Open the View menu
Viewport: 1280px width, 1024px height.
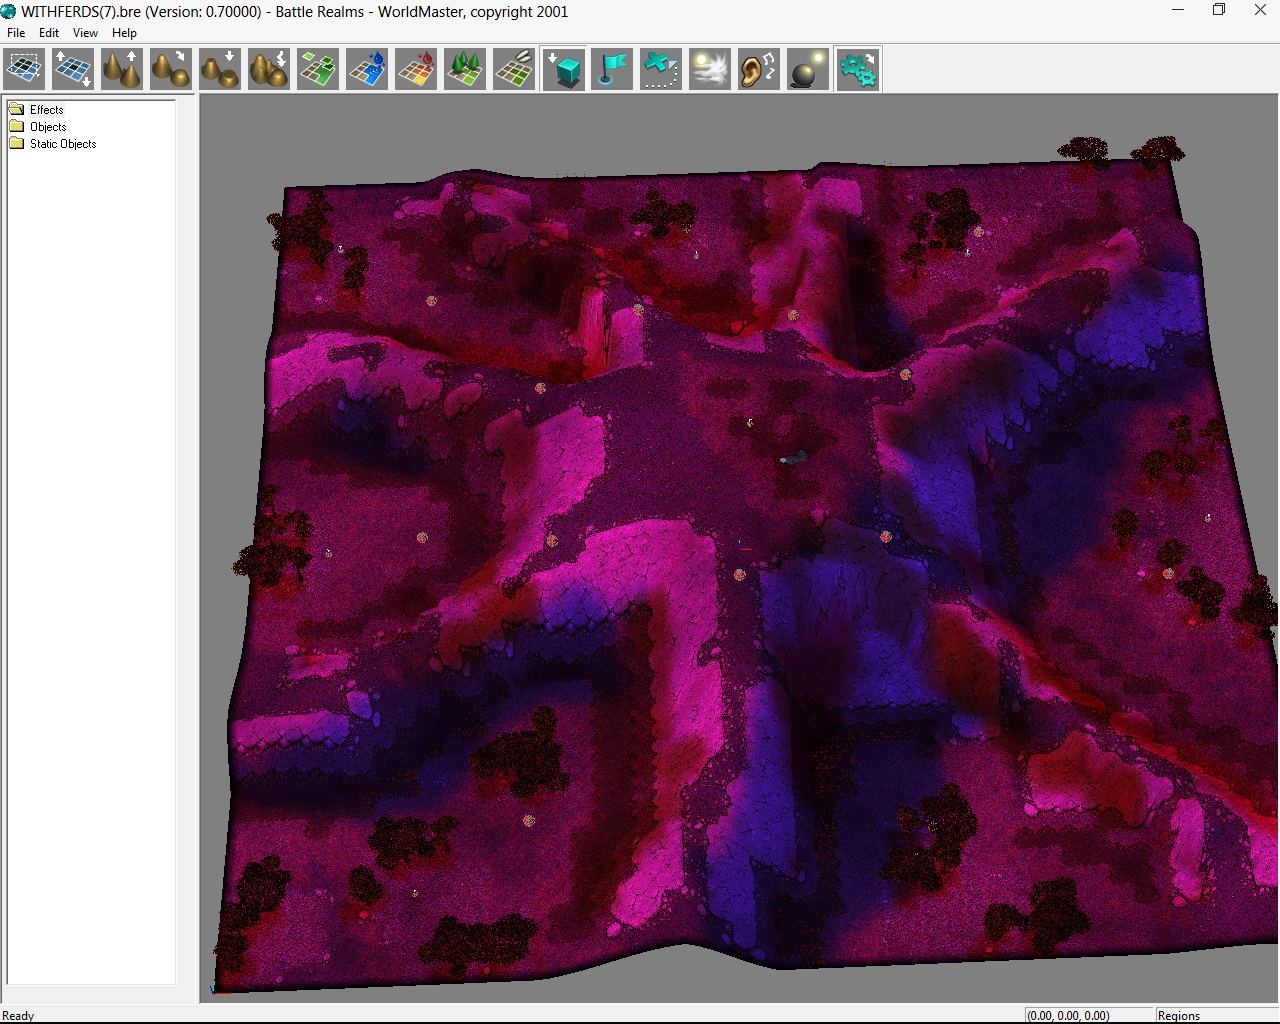(x=85, y=33)
